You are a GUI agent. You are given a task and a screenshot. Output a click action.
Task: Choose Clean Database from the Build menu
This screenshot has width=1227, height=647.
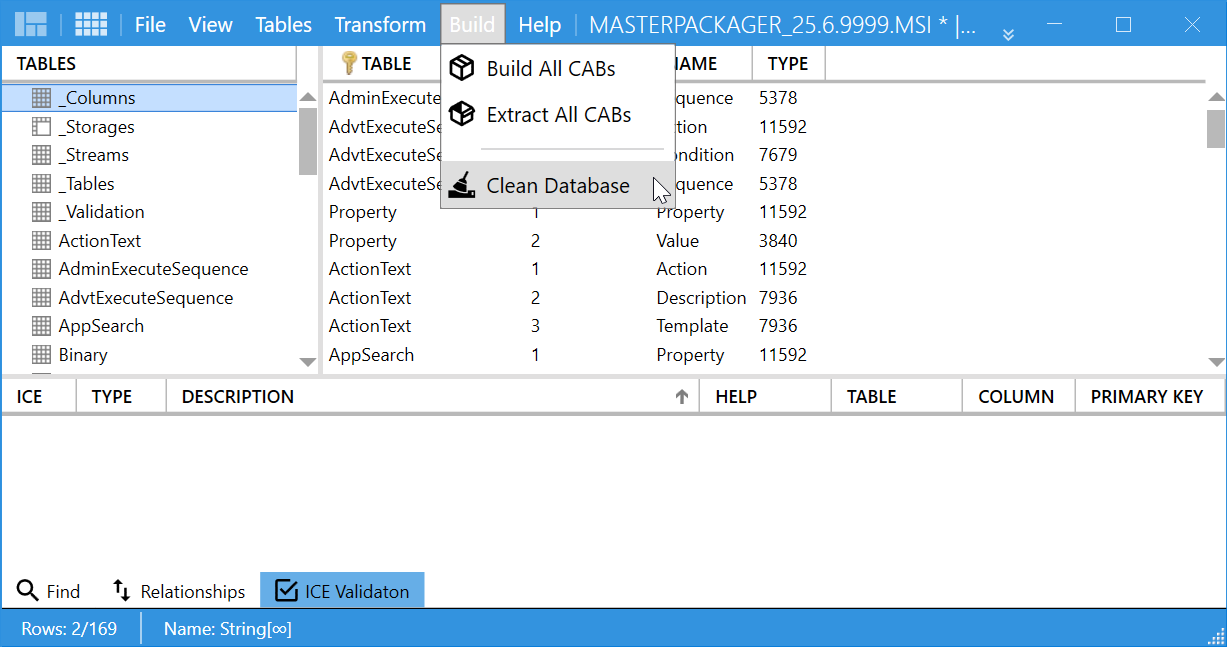tap(557, 184)
